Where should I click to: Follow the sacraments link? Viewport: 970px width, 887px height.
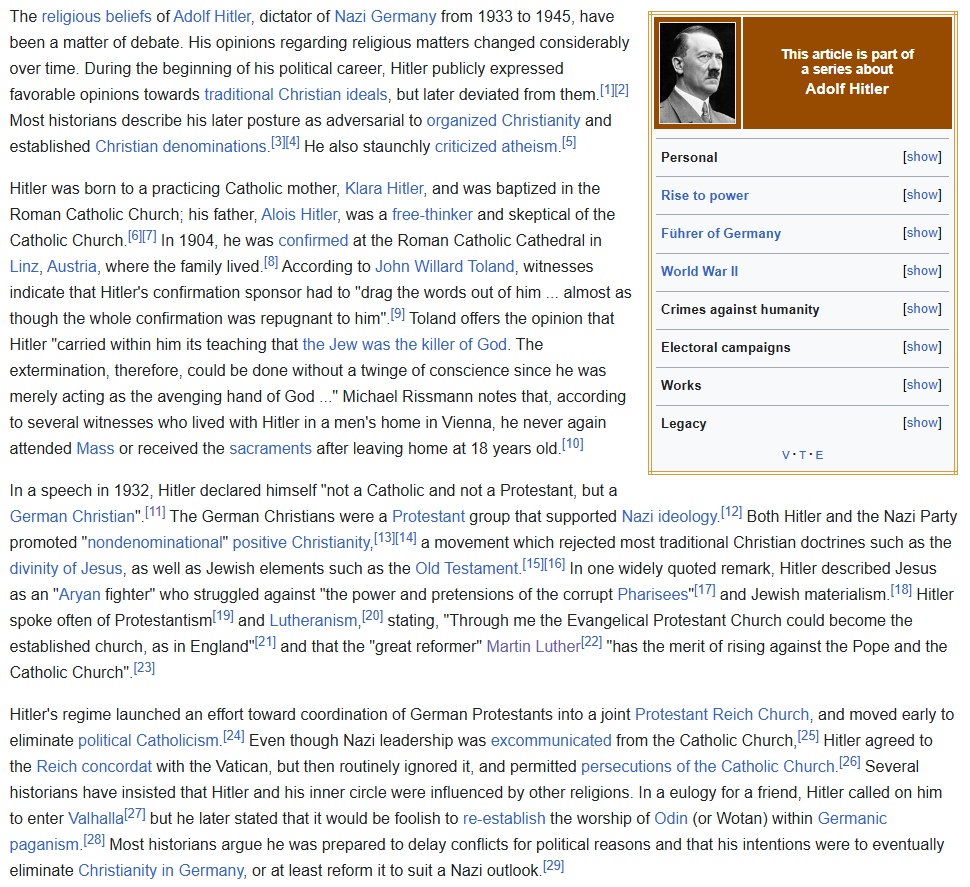tap(270, 448)
